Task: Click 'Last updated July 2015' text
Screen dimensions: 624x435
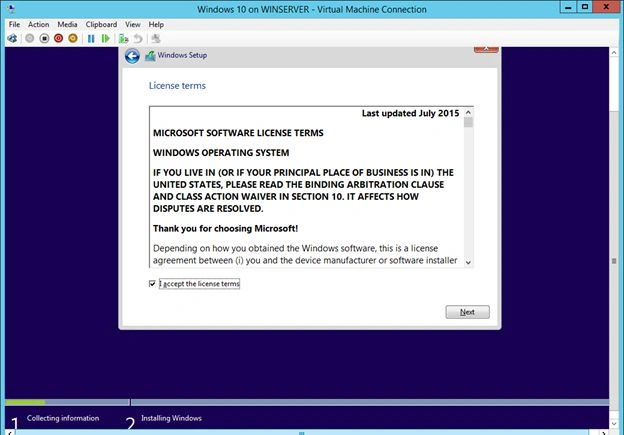Action: 410,113
